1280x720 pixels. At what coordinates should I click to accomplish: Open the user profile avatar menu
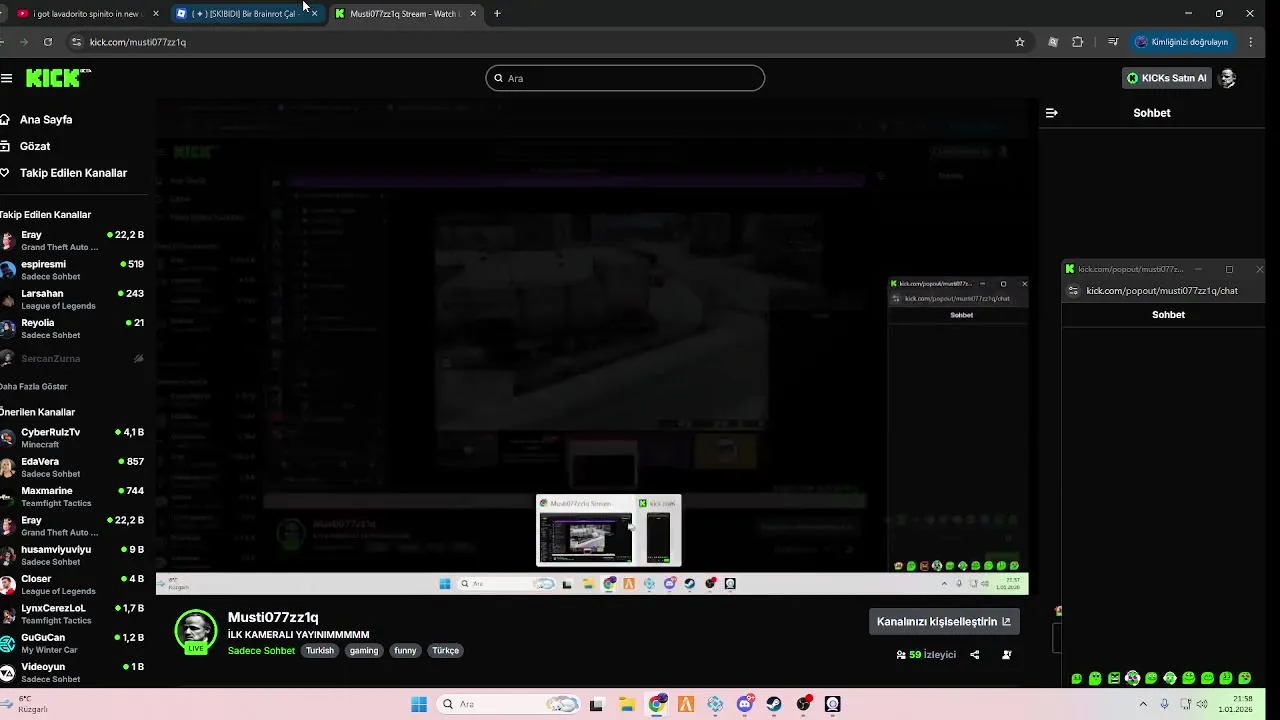(x=1228, y=78)
